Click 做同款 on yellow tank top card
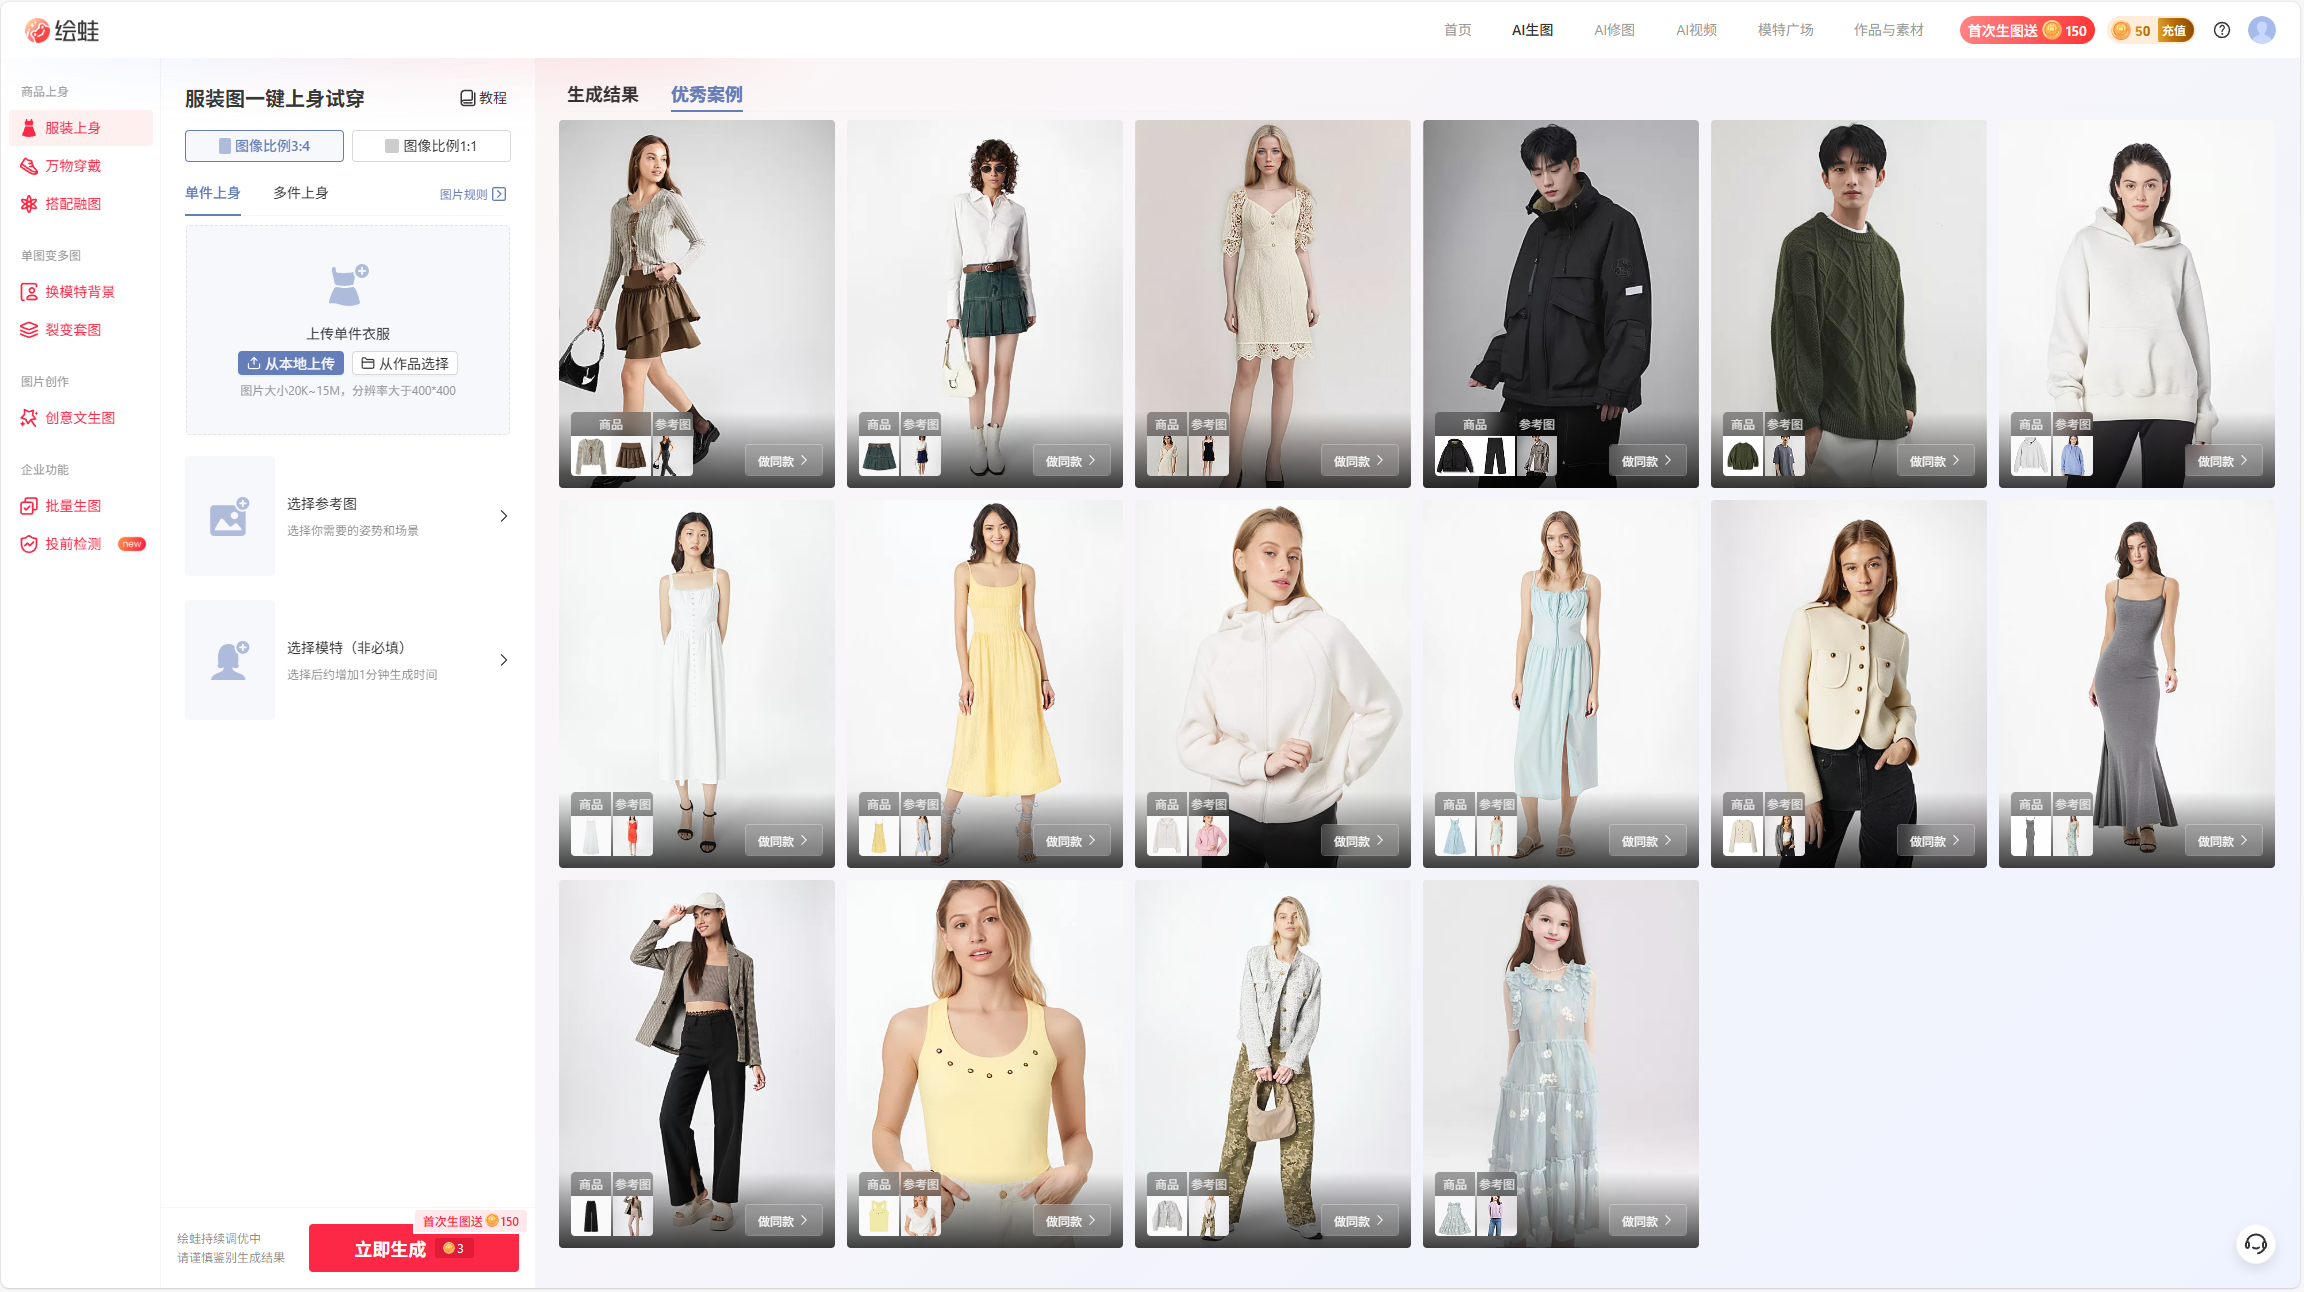The image size is (2304, 1292). tap(1072, 1221)
